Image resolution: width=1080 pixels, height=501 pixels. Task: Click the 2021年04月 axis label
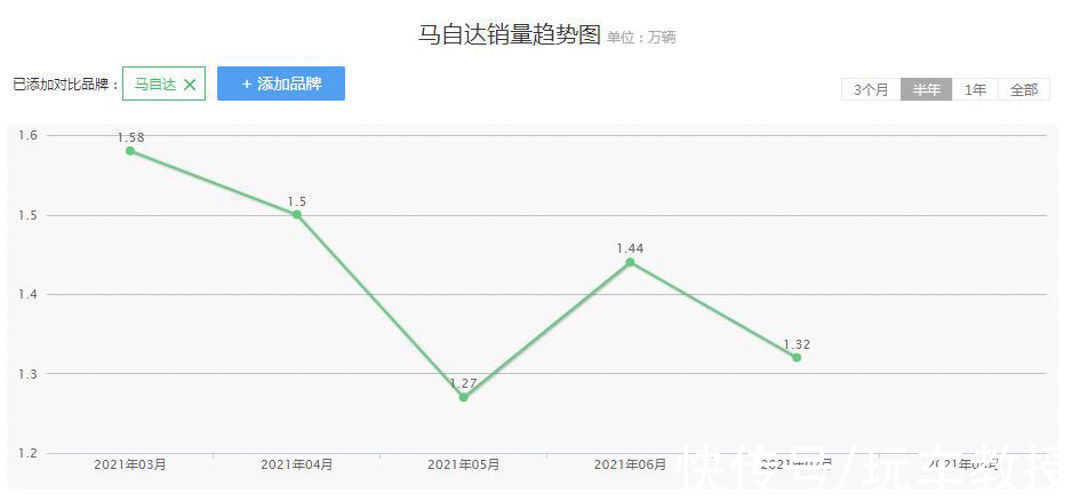[297, 464]
